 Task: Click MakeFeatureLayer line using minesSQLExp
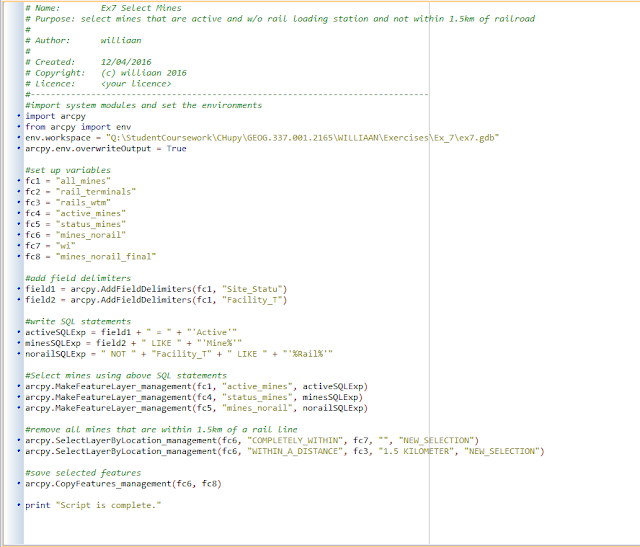pos(194,397)
